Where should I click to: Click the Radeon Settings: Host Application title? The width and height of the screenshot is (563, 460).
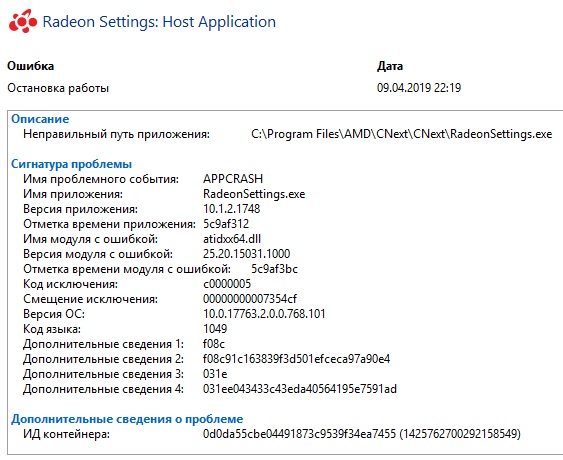click(159, 22)
